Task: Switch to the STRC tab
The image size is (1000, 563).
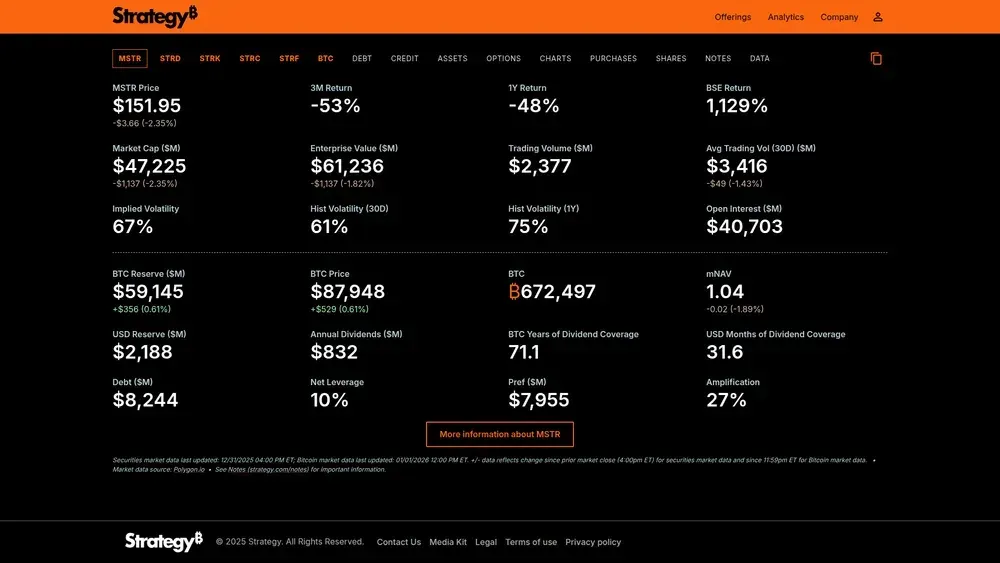Action: (x=250, y=59)
